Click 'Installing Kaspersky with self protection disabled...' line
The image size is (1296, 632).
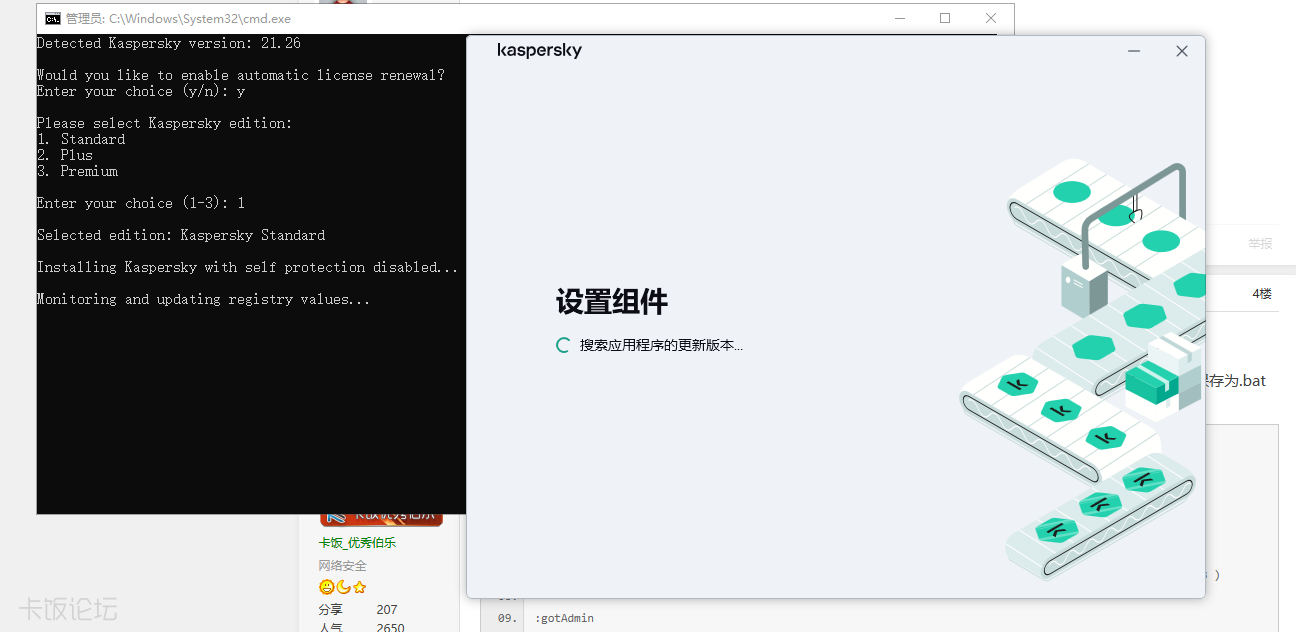coord(248,267)
